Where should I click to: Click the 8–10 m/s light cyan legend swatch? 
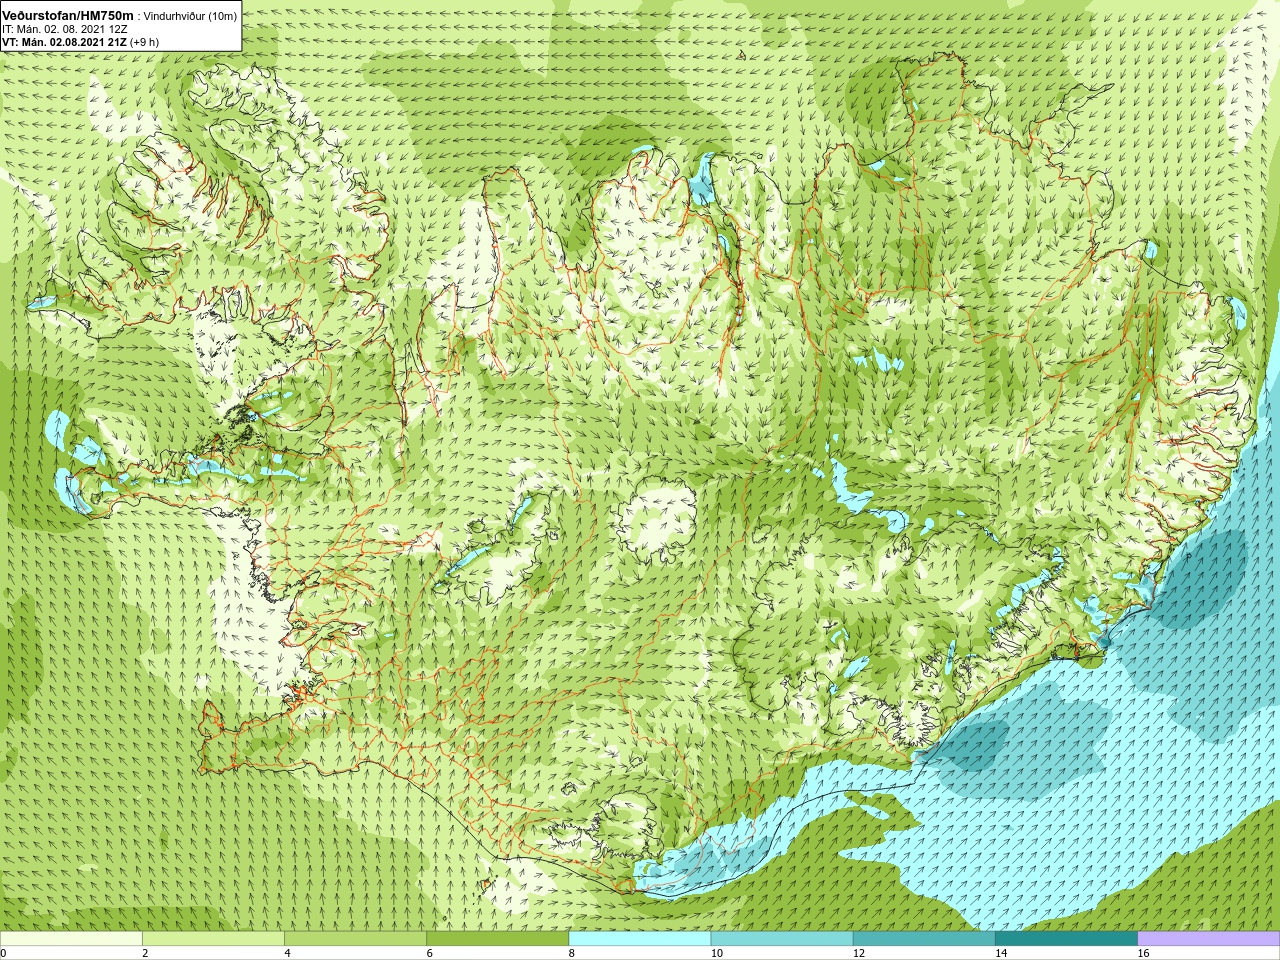pyautogui.click(x=640, y=939)
